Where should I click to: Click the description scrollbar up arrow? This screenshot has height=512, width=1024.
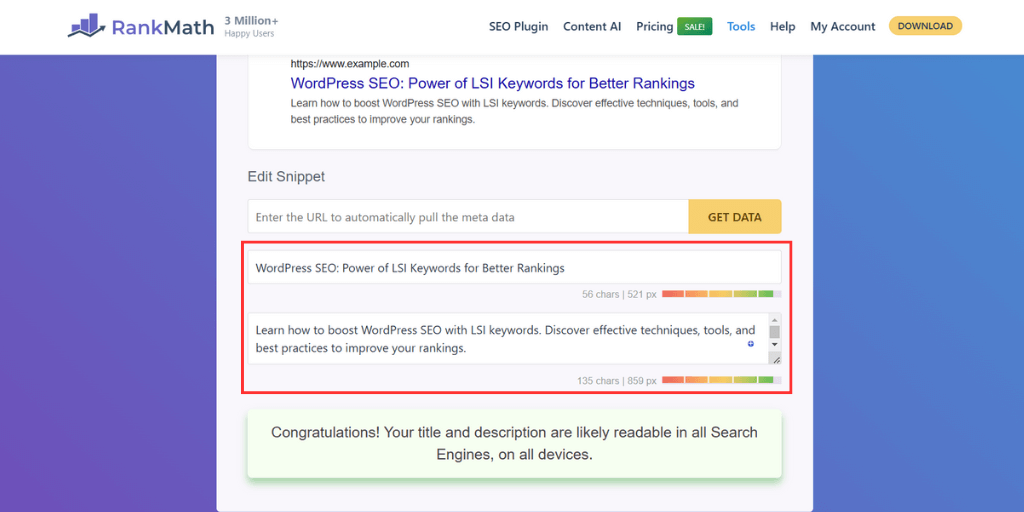click(x=775, y=319)
